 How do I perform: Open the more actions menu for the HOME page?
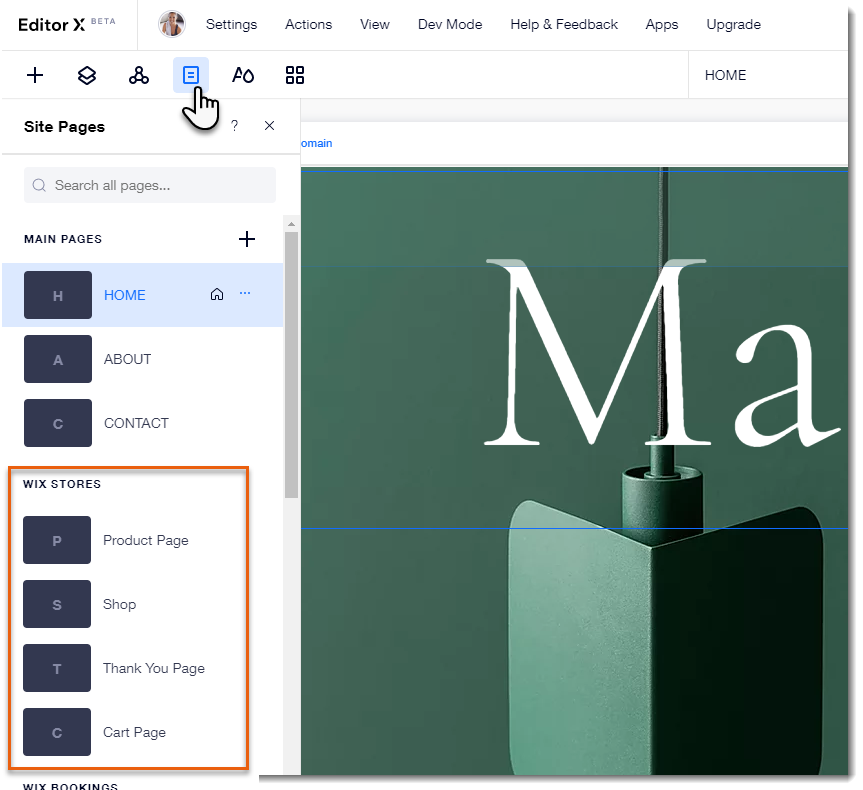(245, 294)
